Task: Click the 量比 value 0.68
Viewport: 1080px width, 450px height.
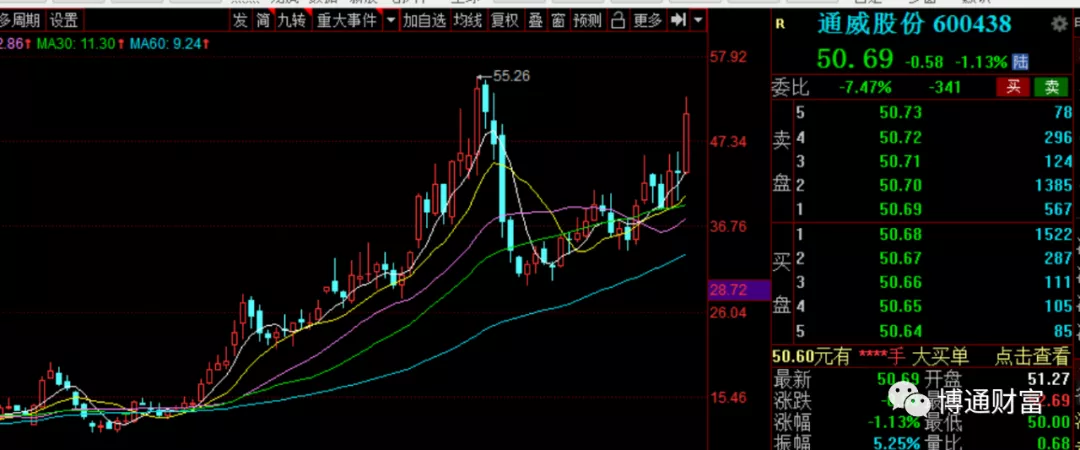Action: click(x=1055, y=442)
